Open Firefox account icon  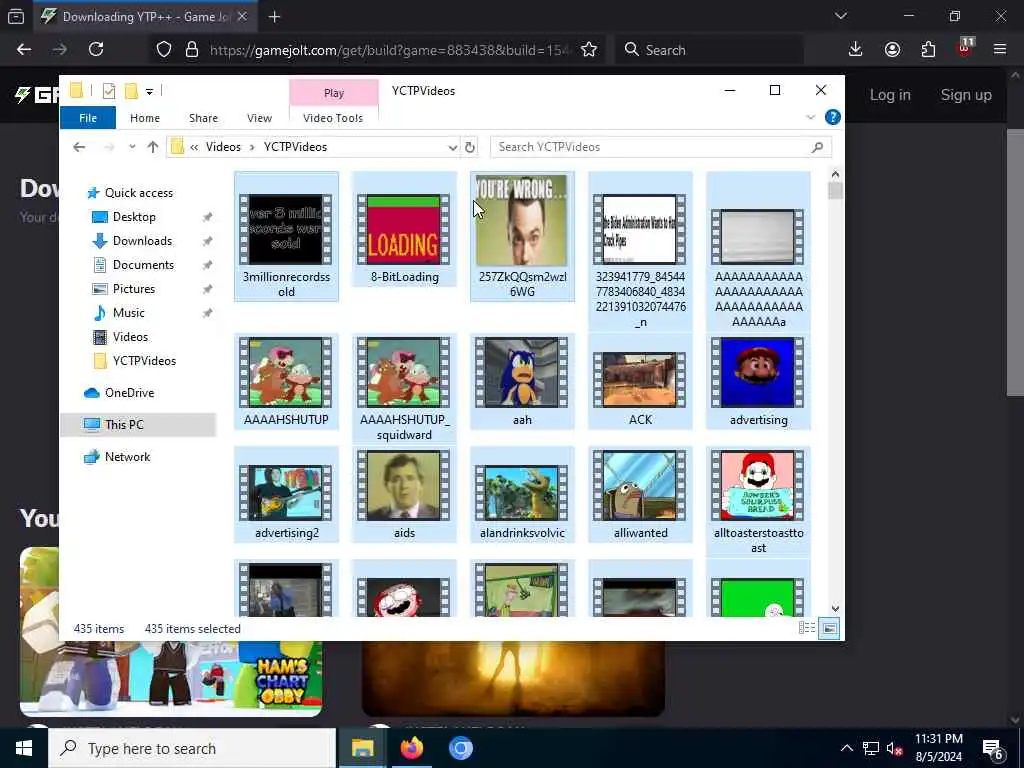[892, 49]
